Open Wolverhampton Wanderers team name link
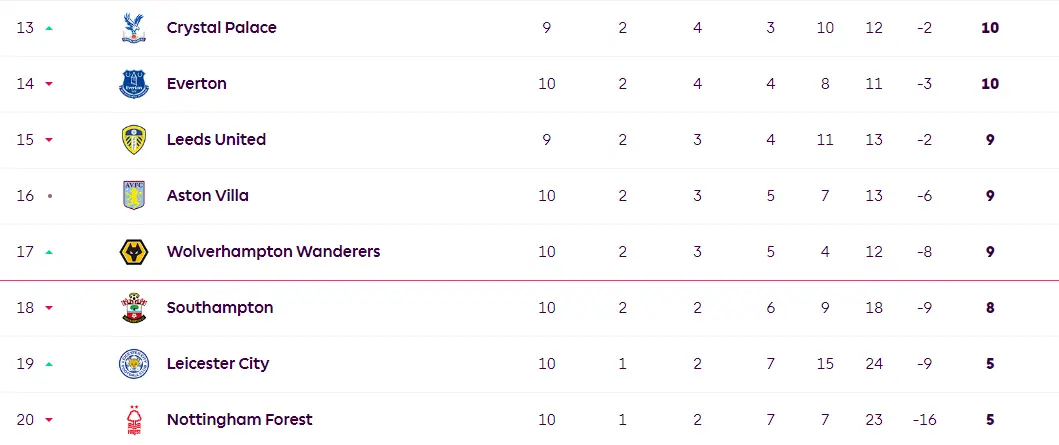This screenshot has height=445, width=1059. 273,252
